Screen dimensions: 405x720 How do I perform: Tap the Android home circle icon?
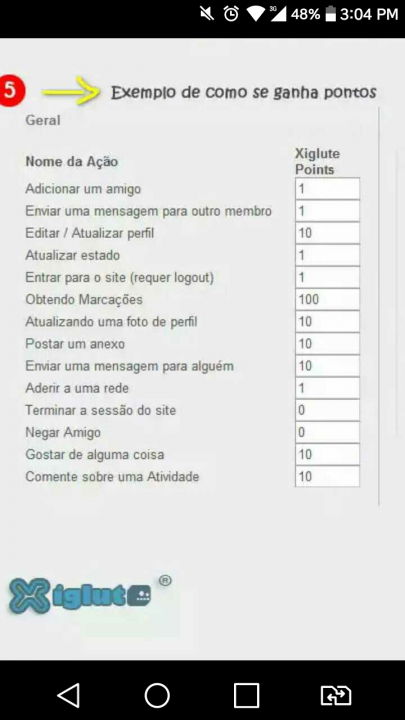click(x=157, y=695)
